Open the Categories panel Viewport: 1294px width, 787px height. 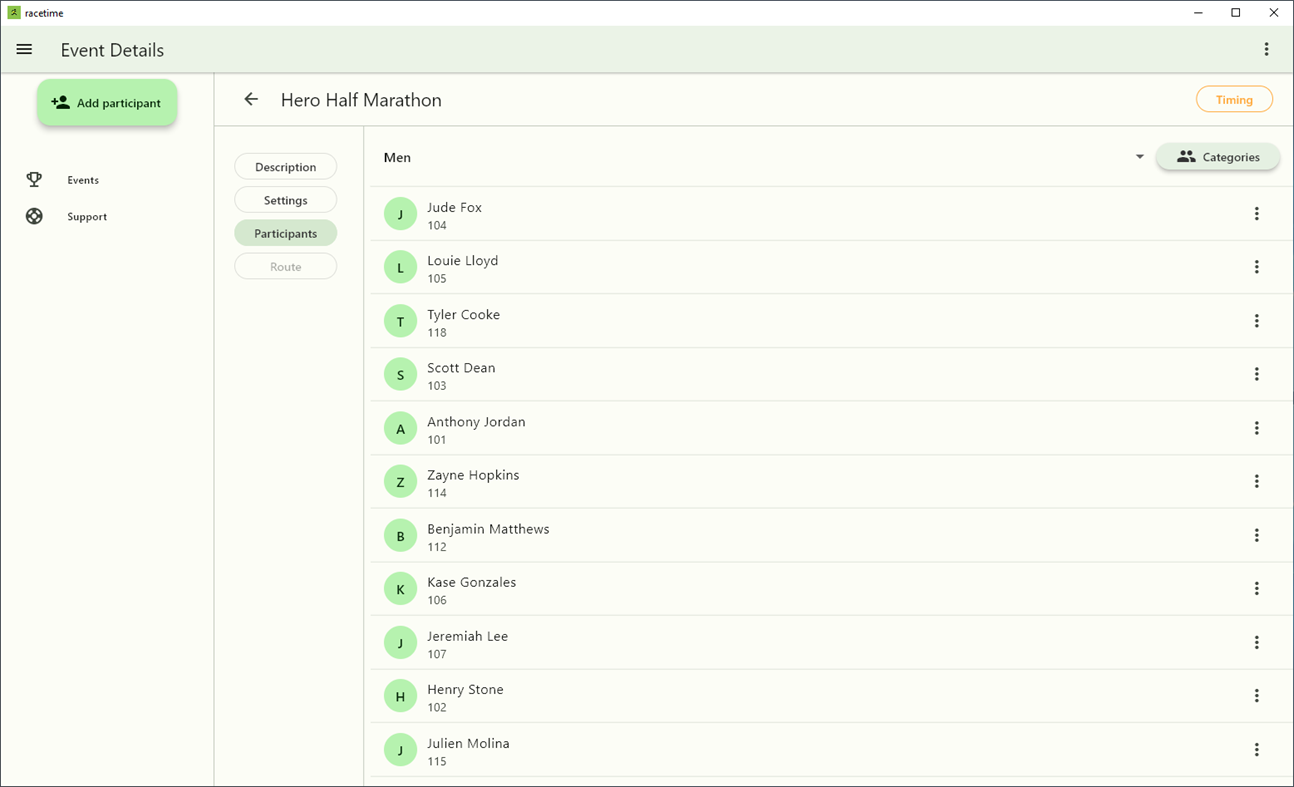[1217, 156]
